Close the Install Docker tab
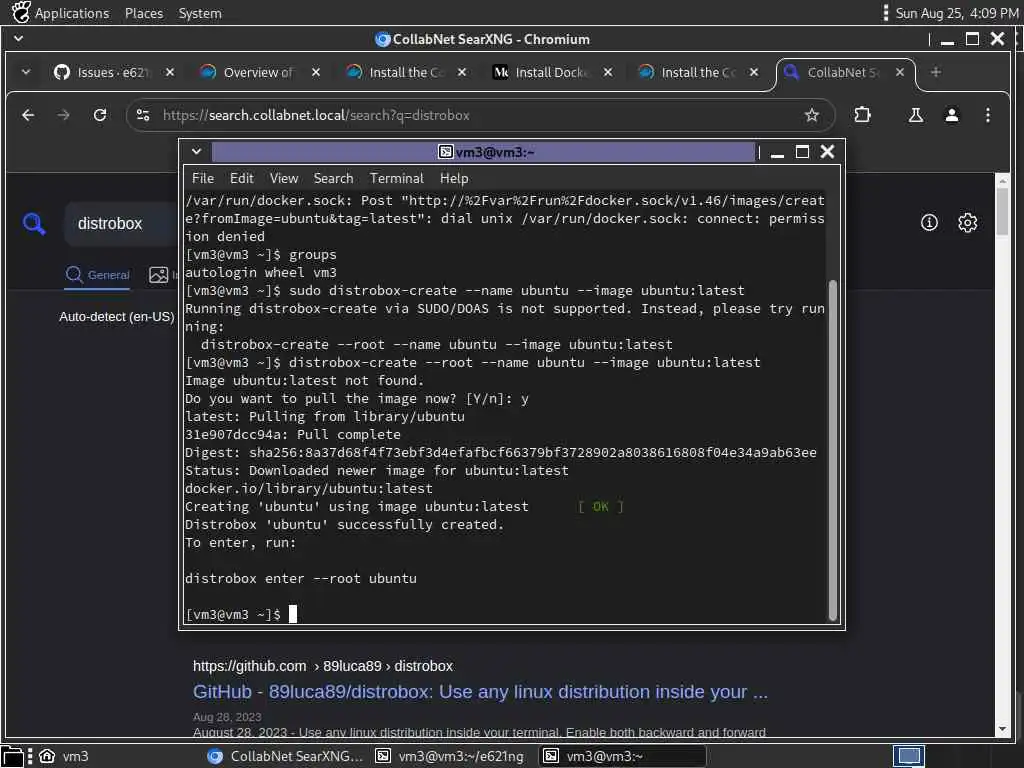Screen dimensions: 1024x768 (608, 72)
